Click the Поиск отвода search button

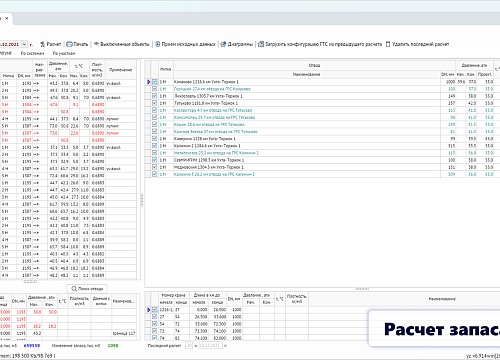point(87,289)
